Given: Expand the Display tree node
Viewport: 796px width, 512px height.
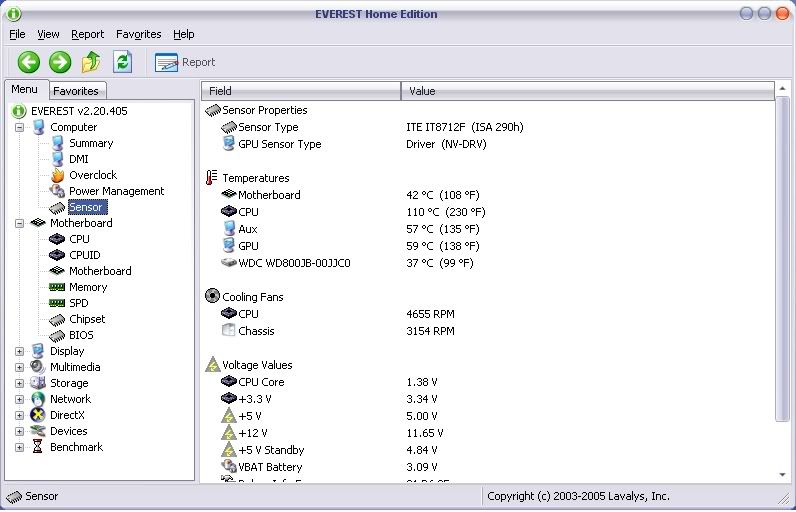Looking at the screenshot, I should click(x=20, y=351).
